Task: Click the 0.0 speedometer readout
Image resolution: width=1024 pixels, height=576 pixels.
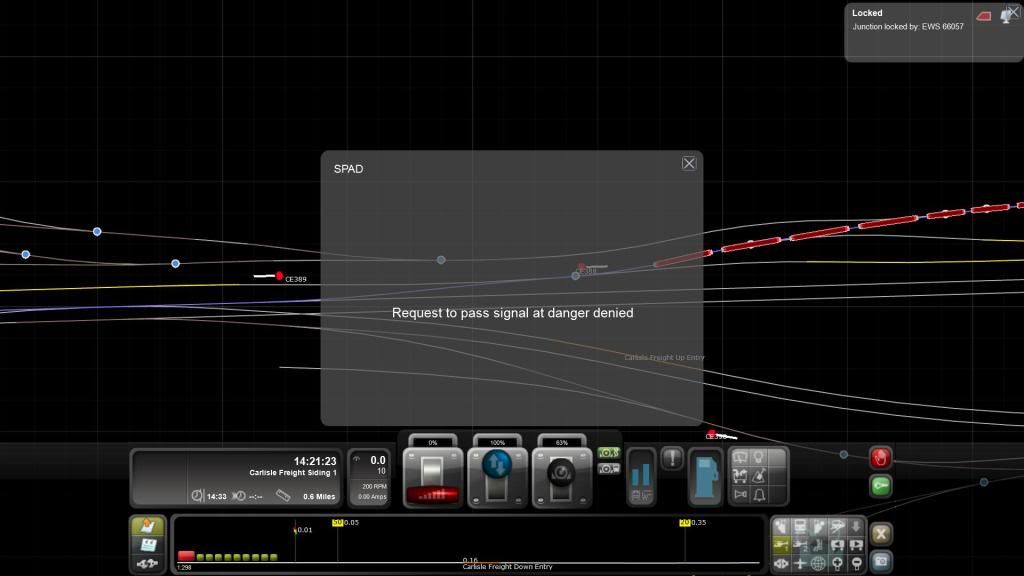Action: click(377, 460)
